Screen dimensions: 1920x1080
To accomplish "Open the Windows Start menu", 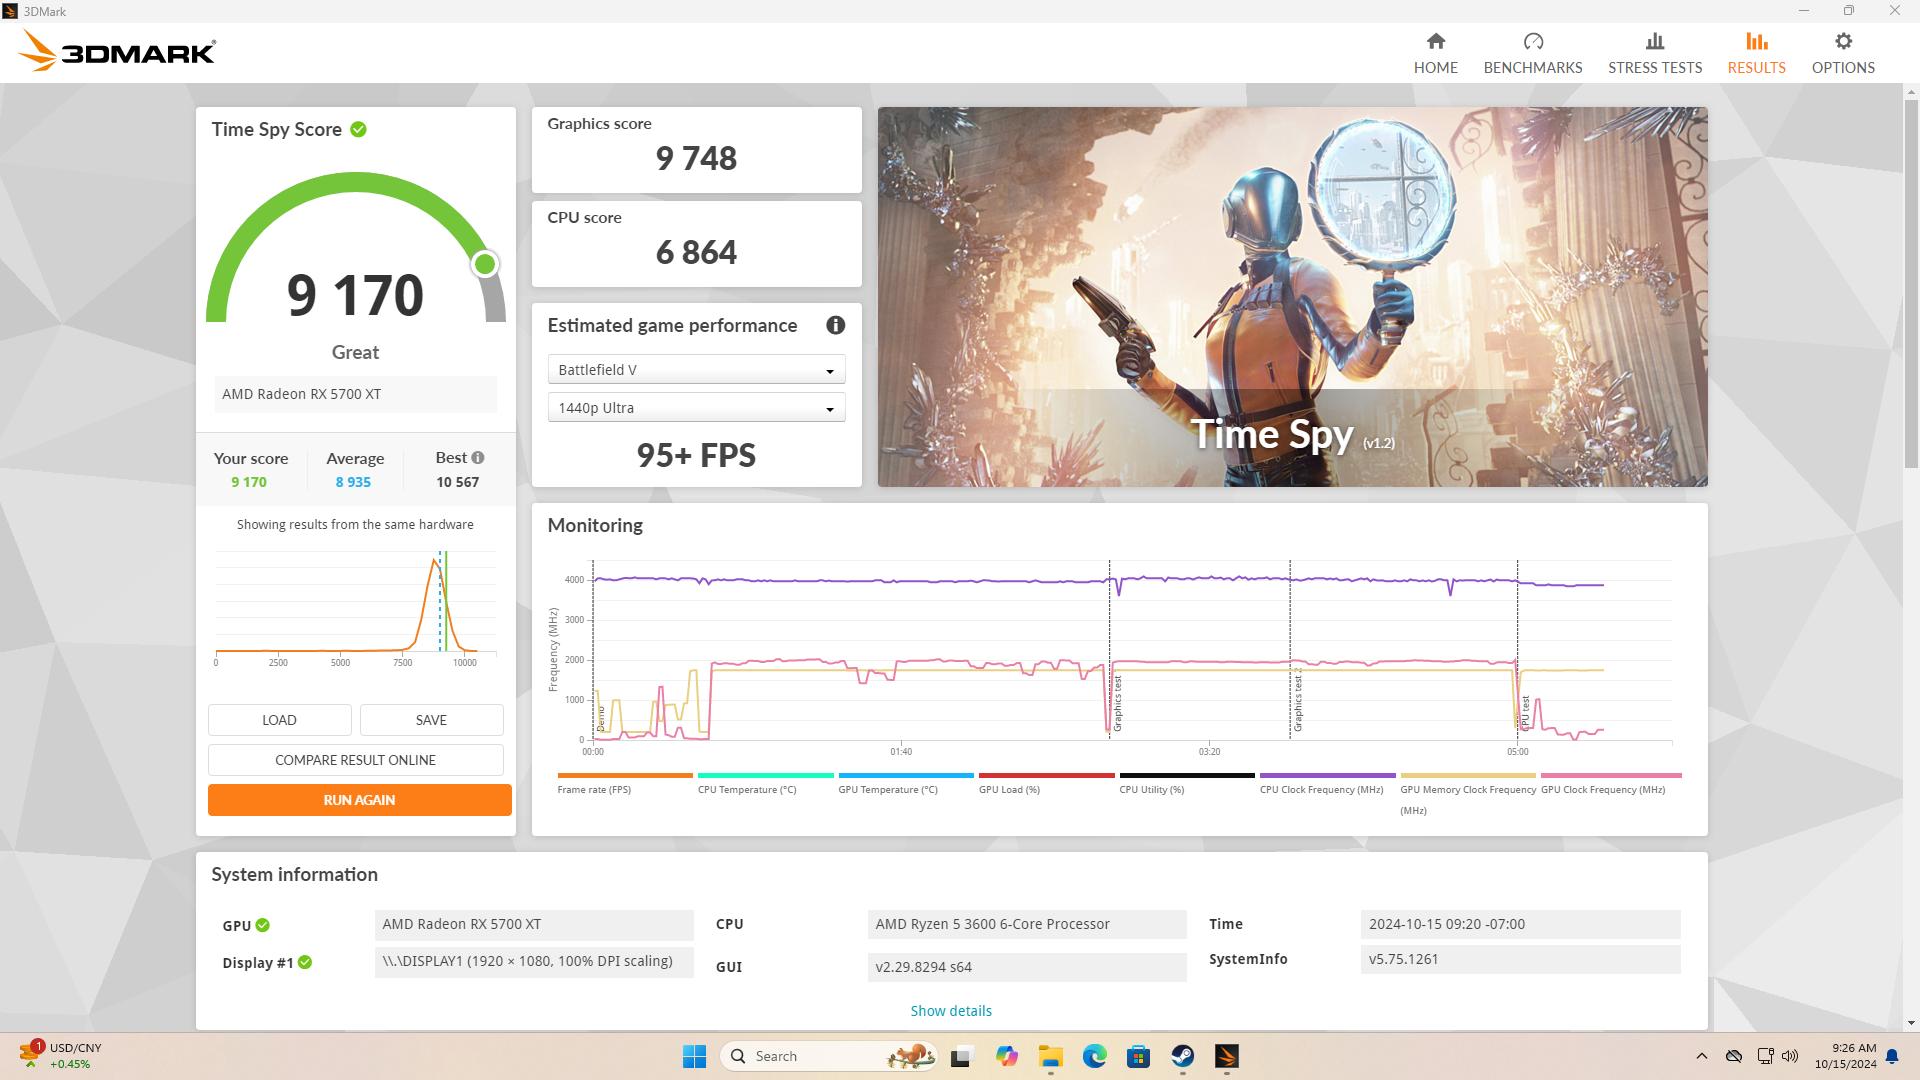I will 694,1056.
